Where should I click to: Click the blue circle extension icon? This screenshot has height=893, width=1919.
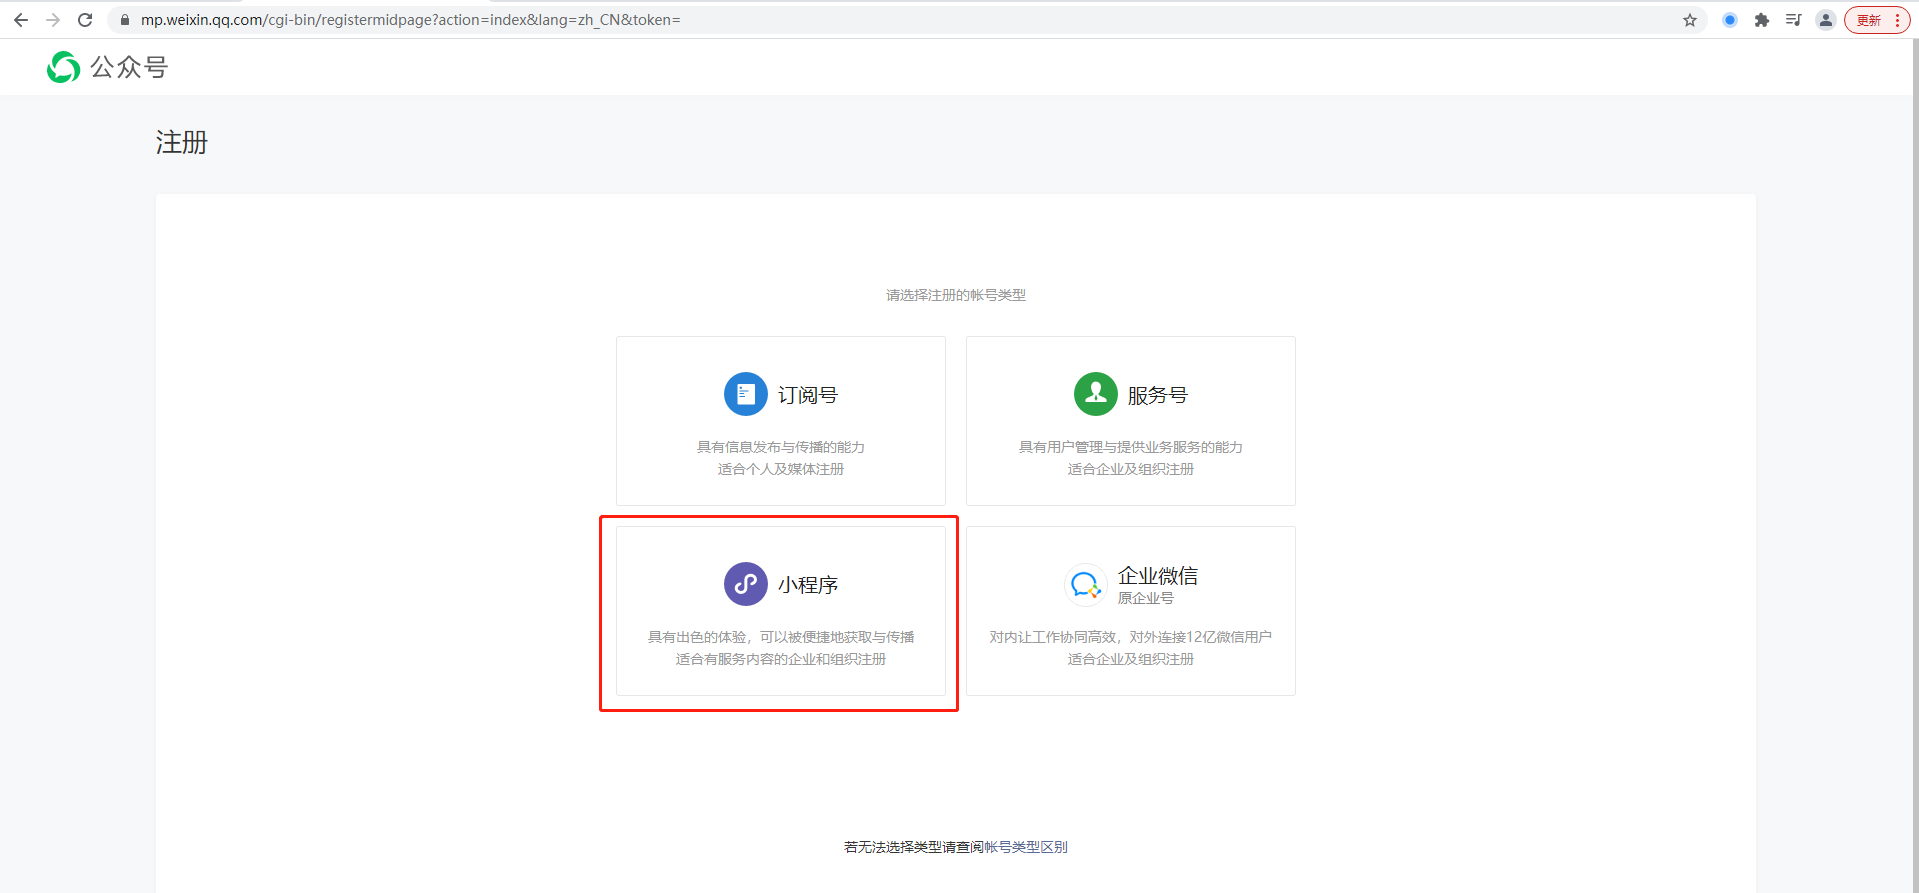1730,20
